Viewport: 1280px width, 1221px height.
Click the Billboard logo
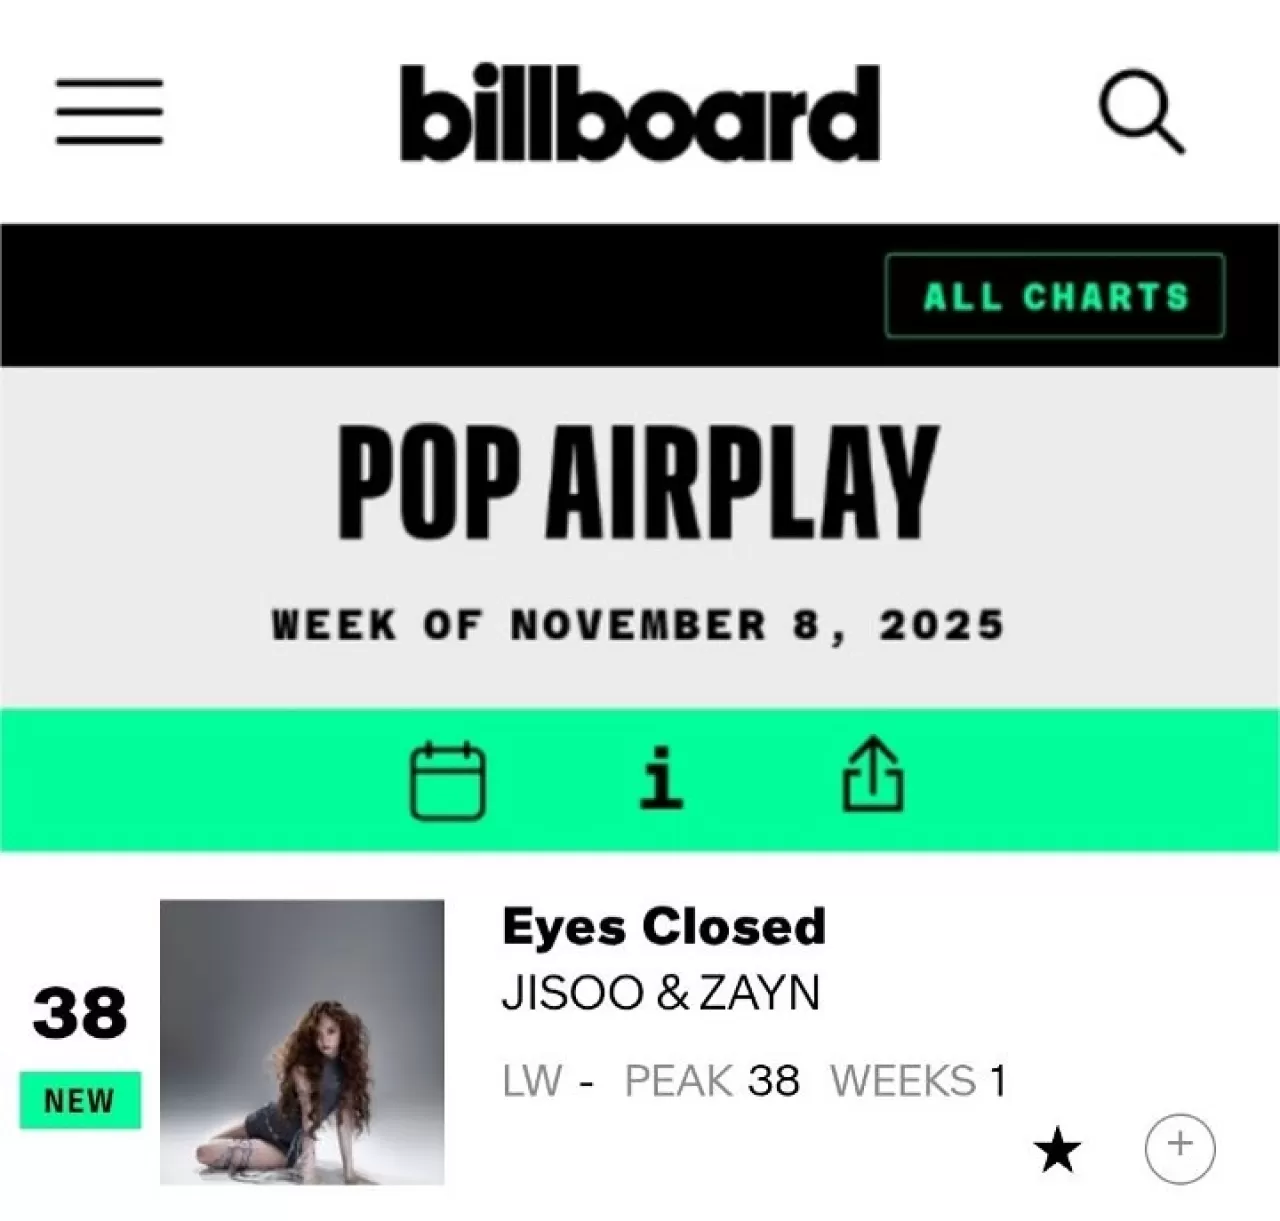(640, 113)
